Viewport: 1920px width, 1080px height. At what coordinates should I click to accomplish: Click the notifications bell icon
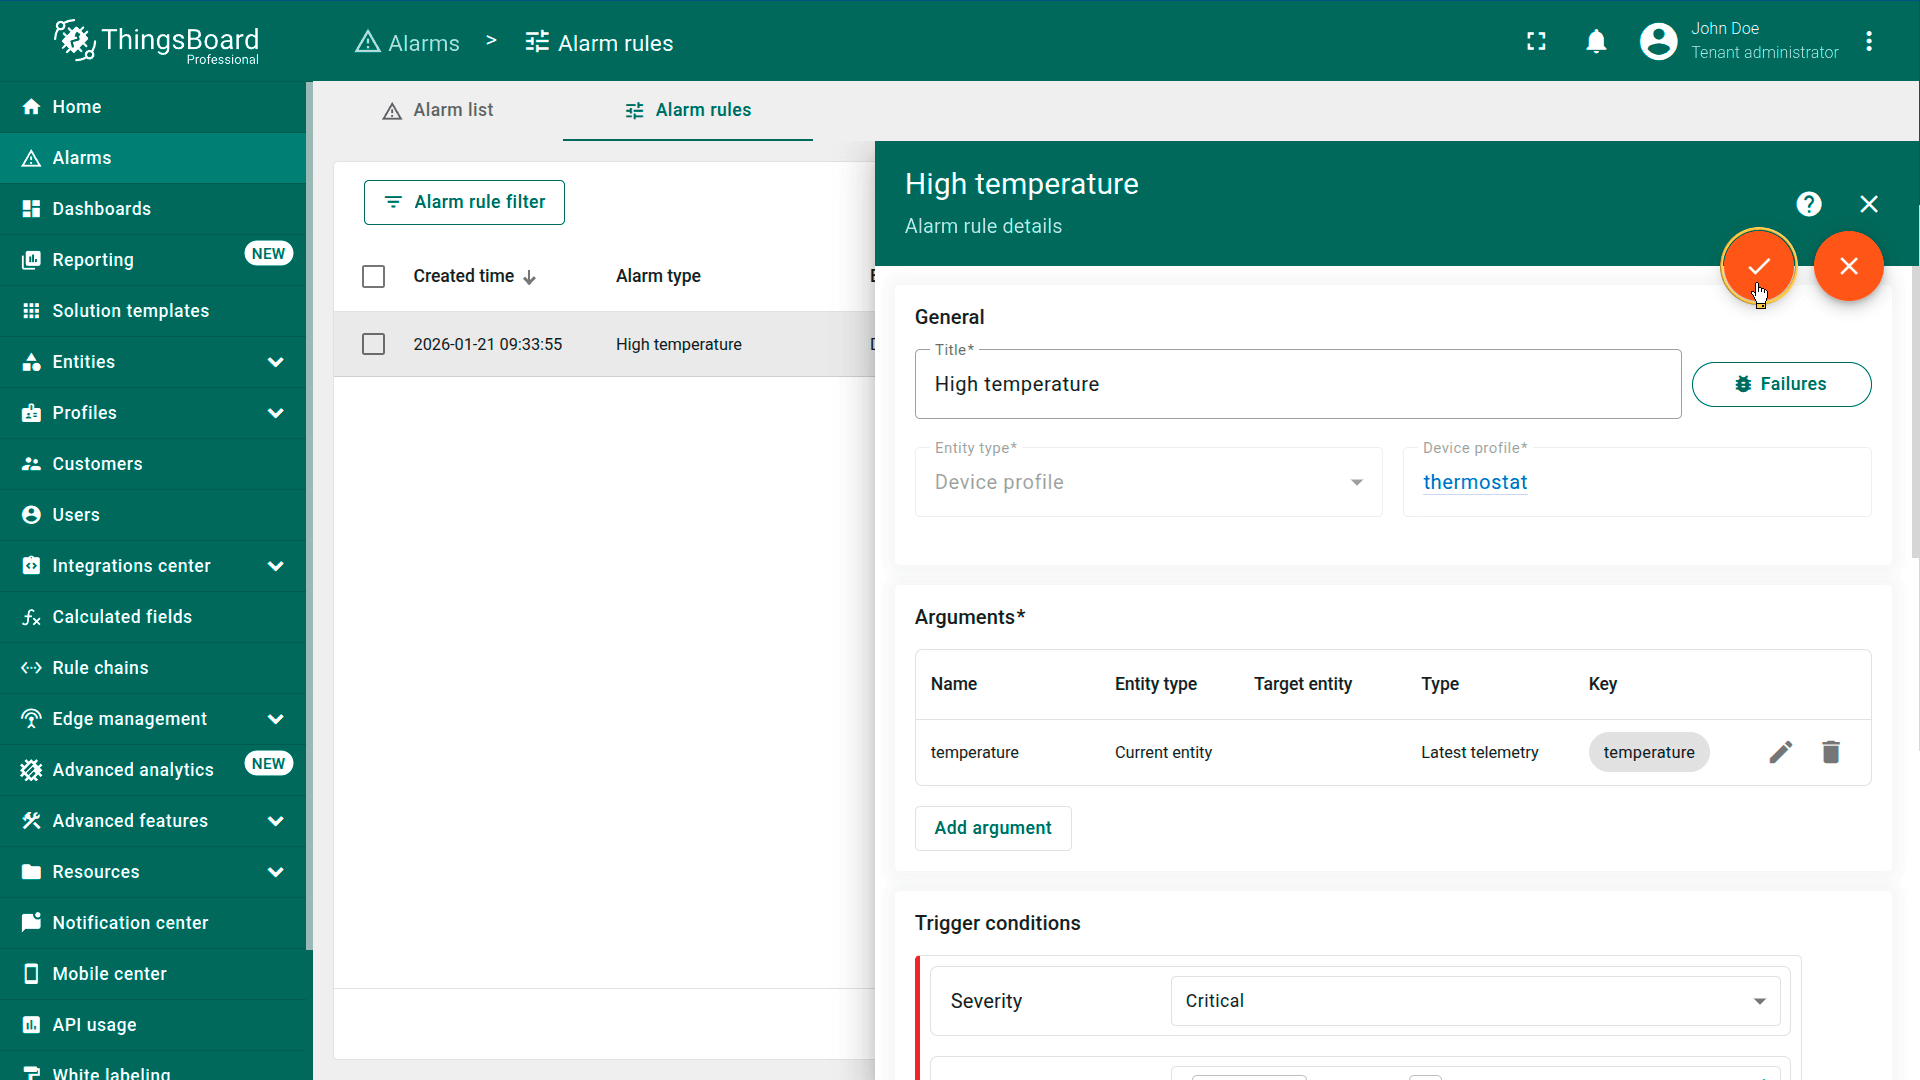pyautogui.click(x=1596, y=42)
